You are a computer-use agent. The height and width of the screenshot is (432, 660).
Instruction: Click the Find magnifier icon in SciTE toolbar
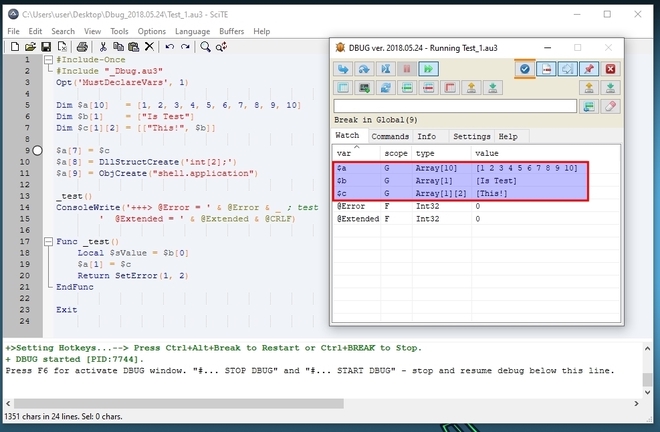click(x=206, y=47)
